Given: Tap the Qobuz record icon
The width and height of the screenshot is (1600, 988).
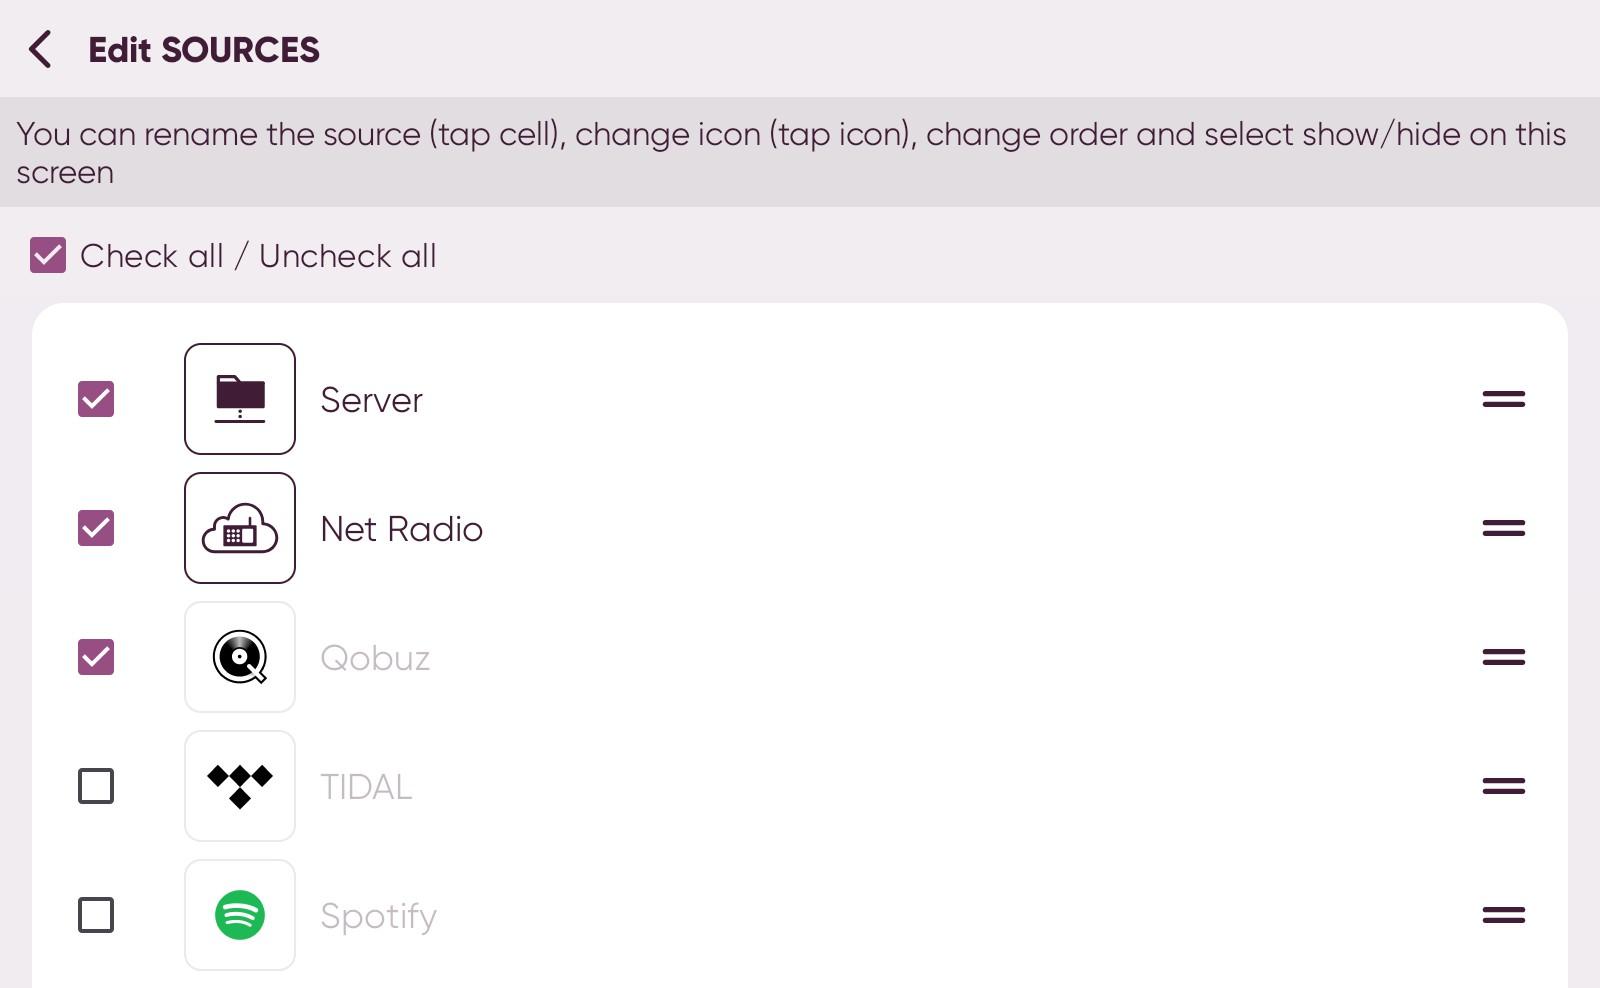Looking at the screenshot, I should (240, 657).
